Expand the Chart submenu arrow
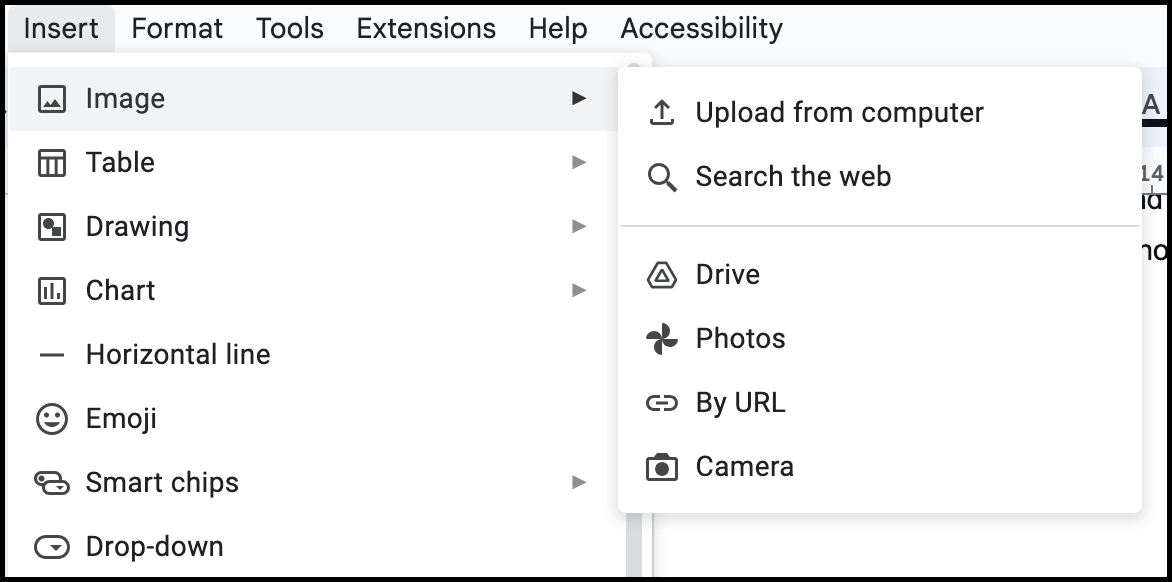This screenshot has width=1172, height=582. (x=579, y=290)
